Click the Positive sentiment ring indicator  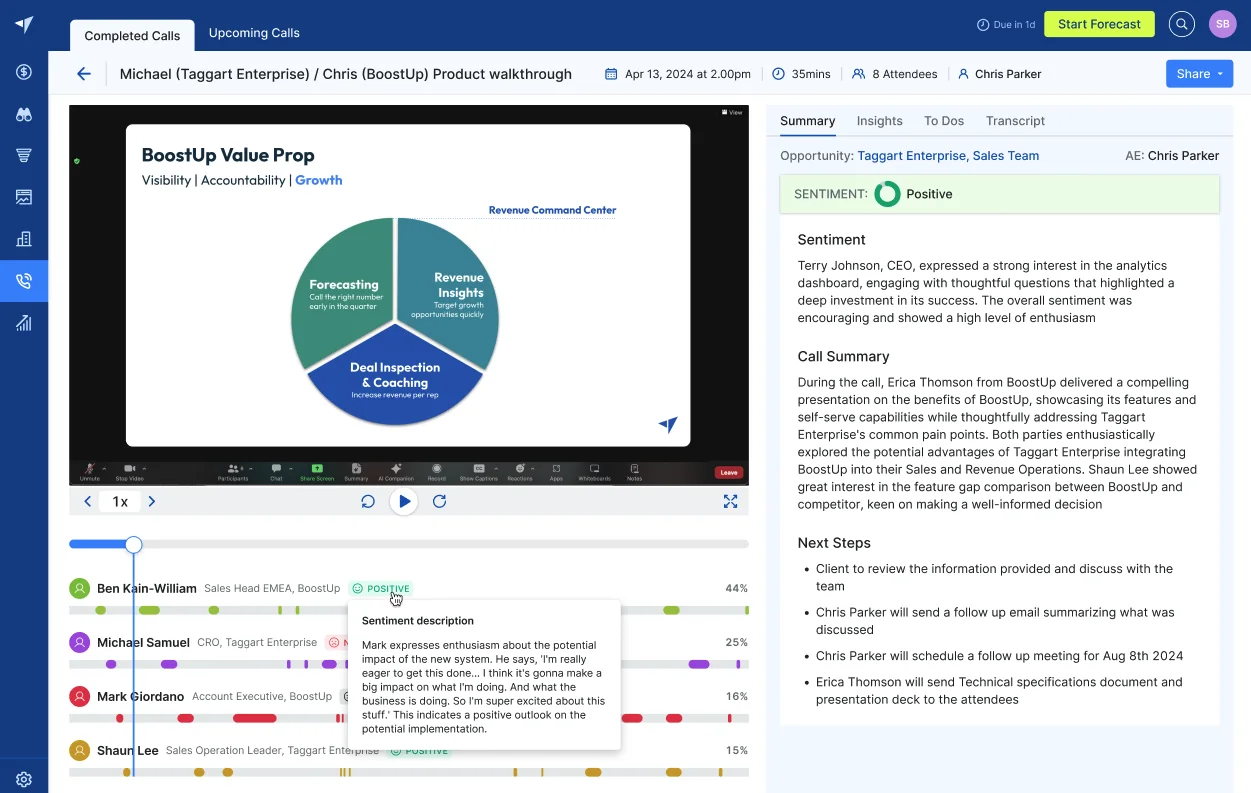pos(887,194)
